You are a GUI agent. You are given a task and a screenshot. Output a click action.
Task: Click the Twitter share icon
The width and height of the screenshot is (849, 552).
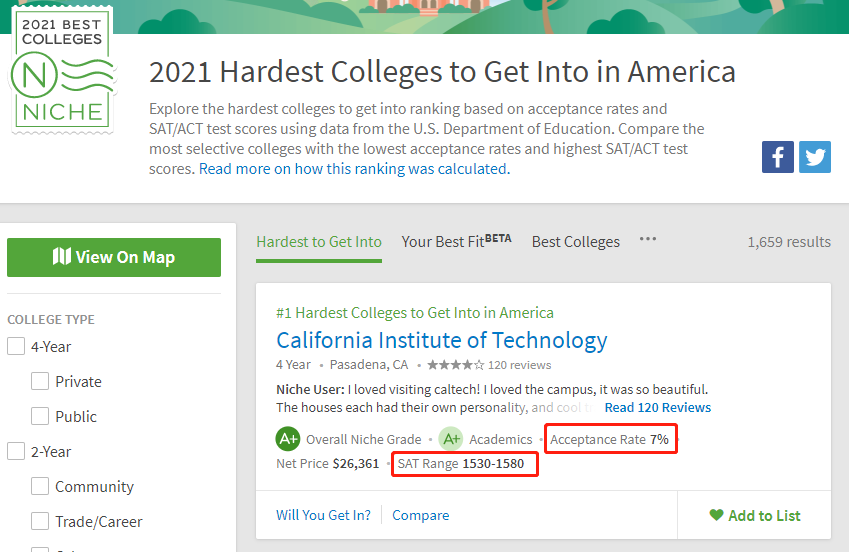coord(815,157)
